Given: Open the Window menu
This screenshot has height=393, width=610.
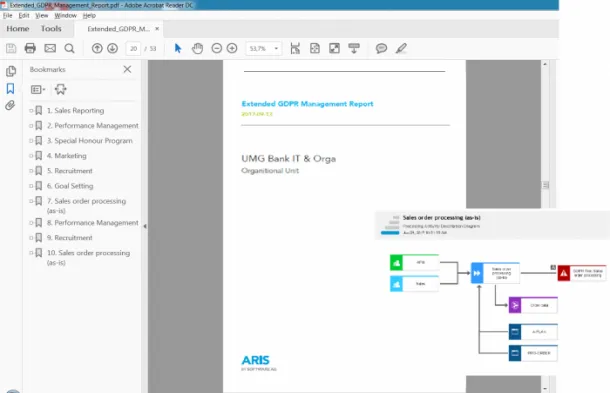Looking at the screenshot, I should tap(65, 16).
